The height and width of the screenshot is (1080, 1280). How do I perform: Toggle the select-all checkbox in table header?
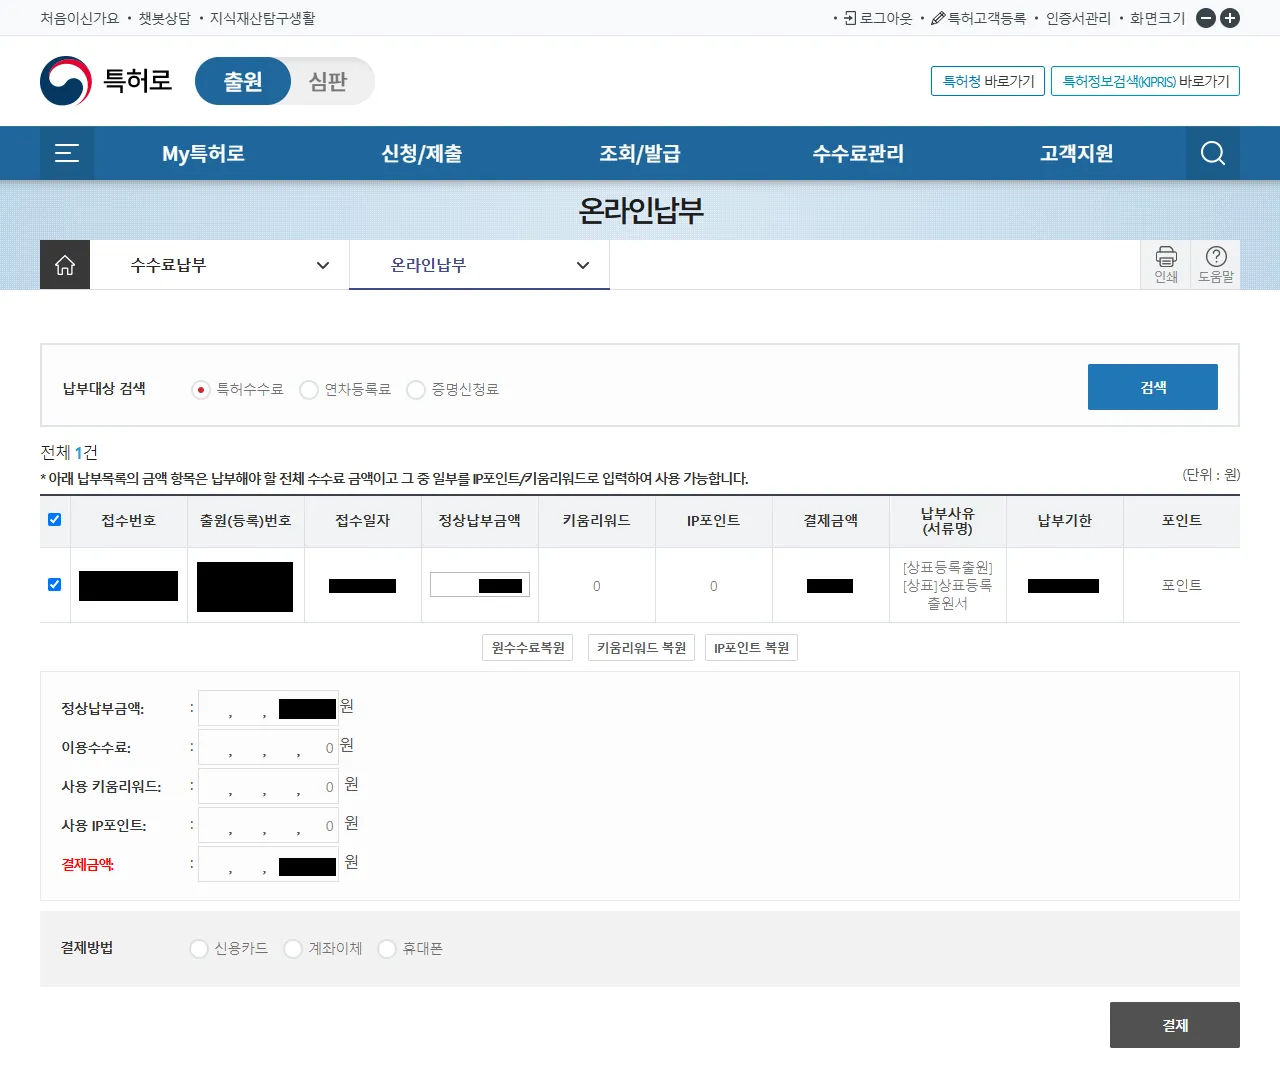(55, 520)
